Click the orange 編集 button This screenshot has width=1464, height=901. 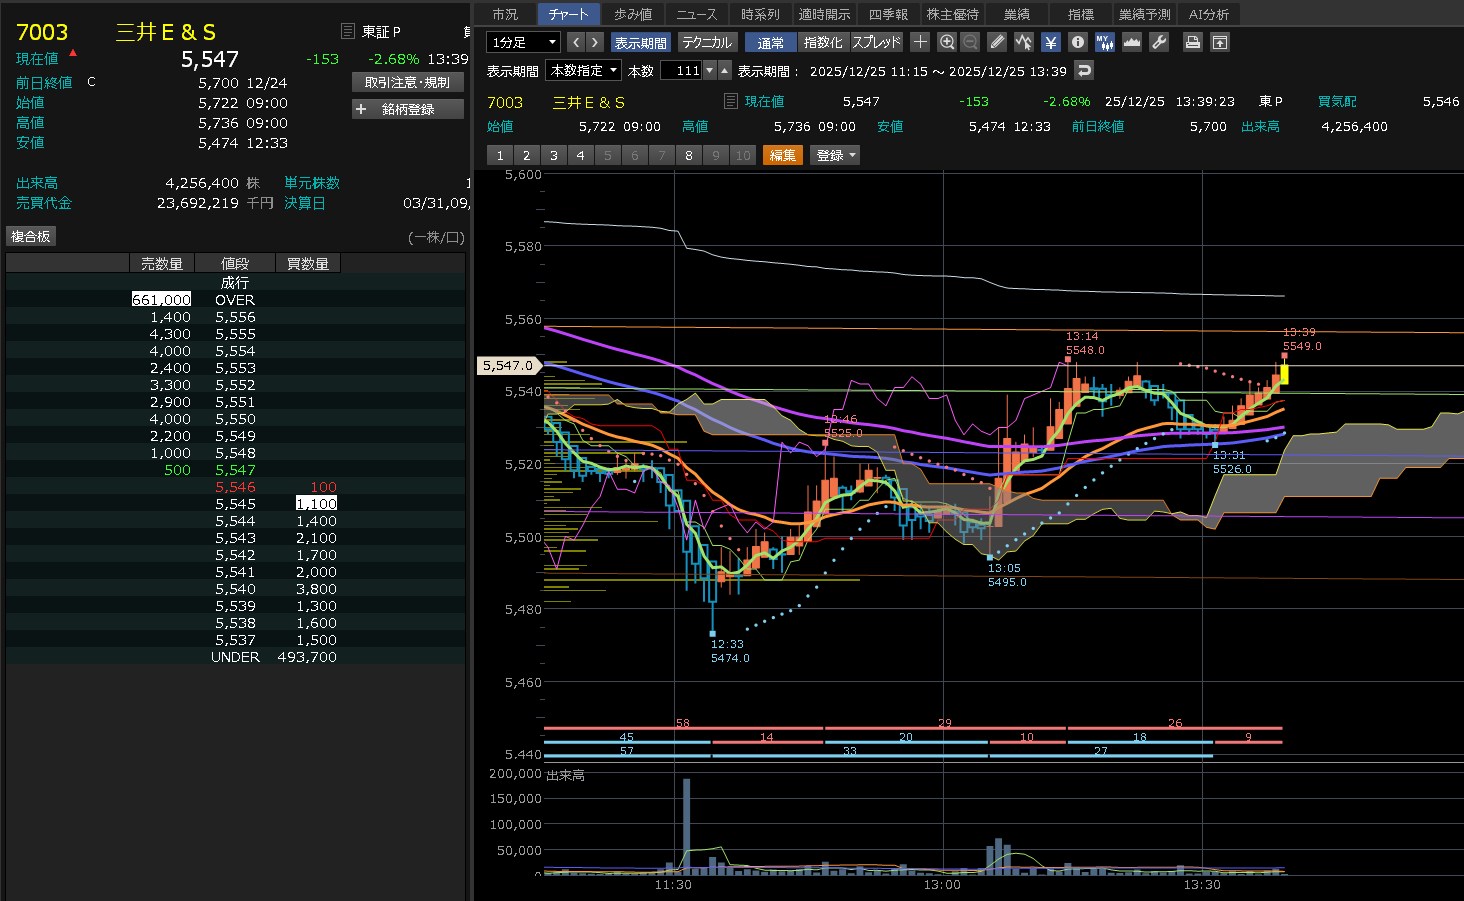(782, 155)
